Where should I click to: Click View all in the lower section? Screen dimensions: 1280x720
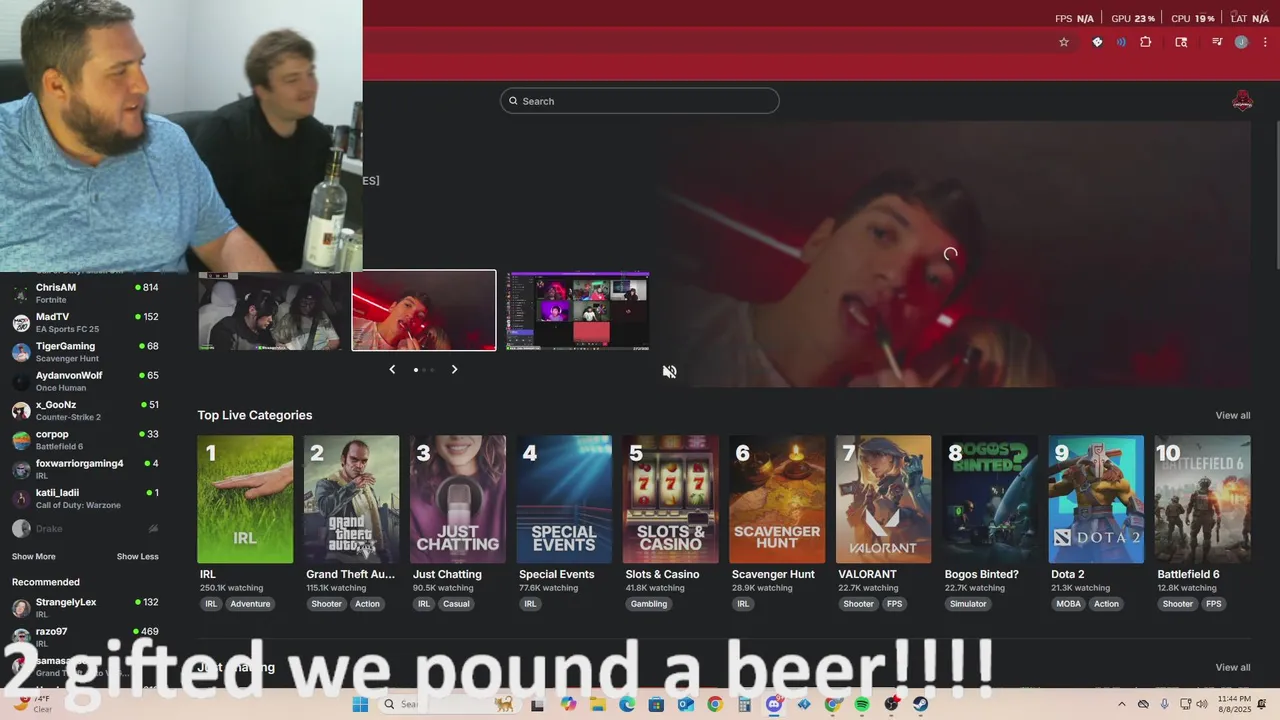1232,667
